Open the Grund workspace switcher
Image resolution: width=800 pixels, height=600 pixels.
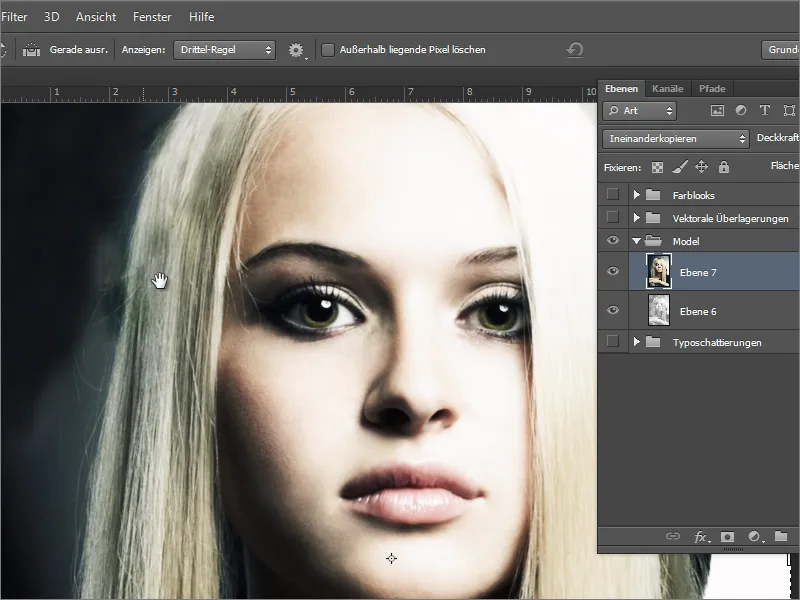pos(781,50)
